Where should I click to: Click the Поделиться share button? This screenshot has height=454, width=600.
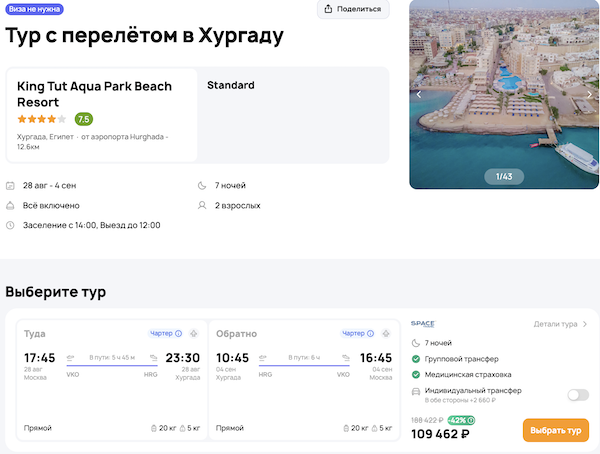click(x=353, y=9)
